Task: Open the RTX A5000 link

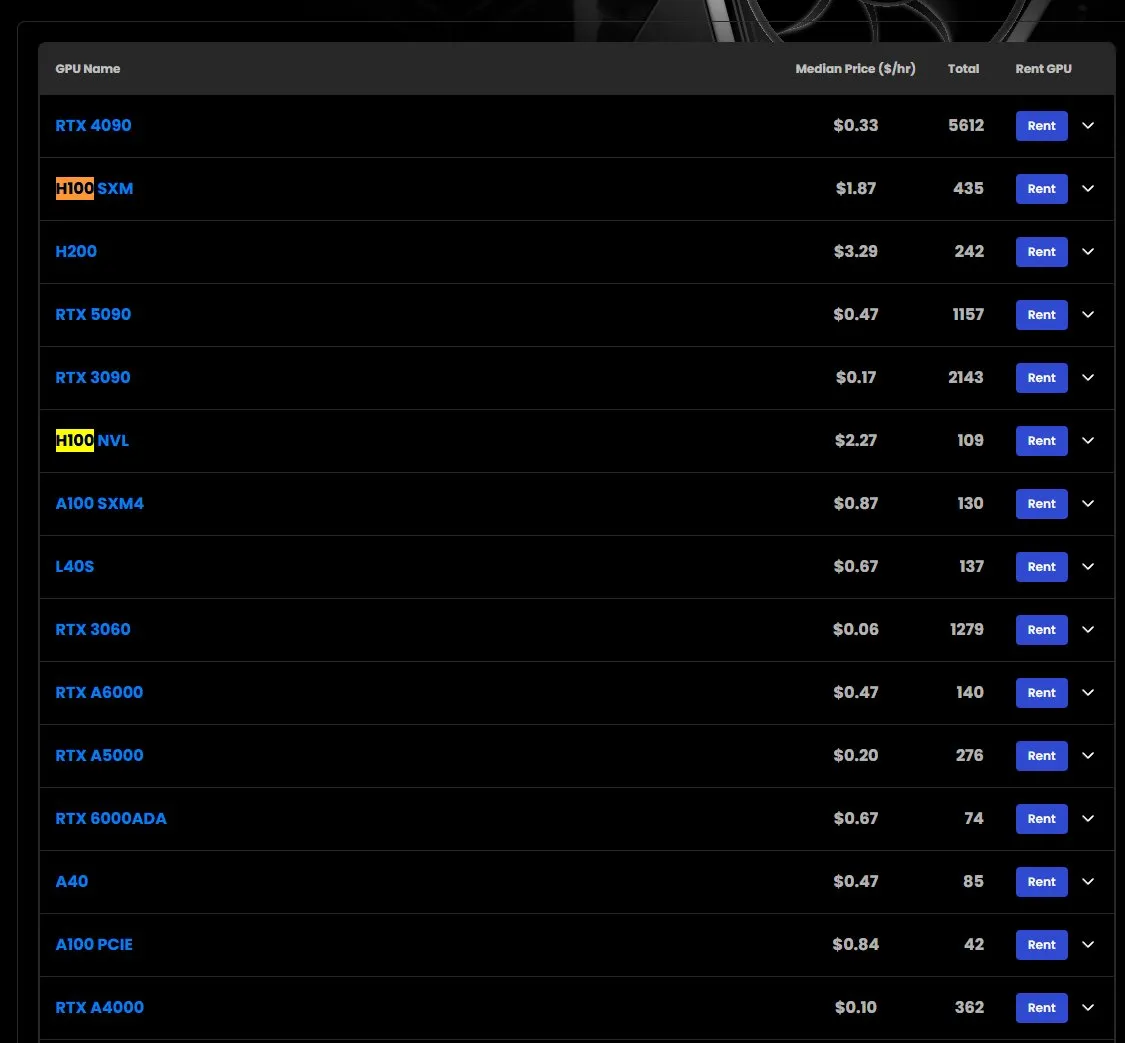Action: point(99,755)
